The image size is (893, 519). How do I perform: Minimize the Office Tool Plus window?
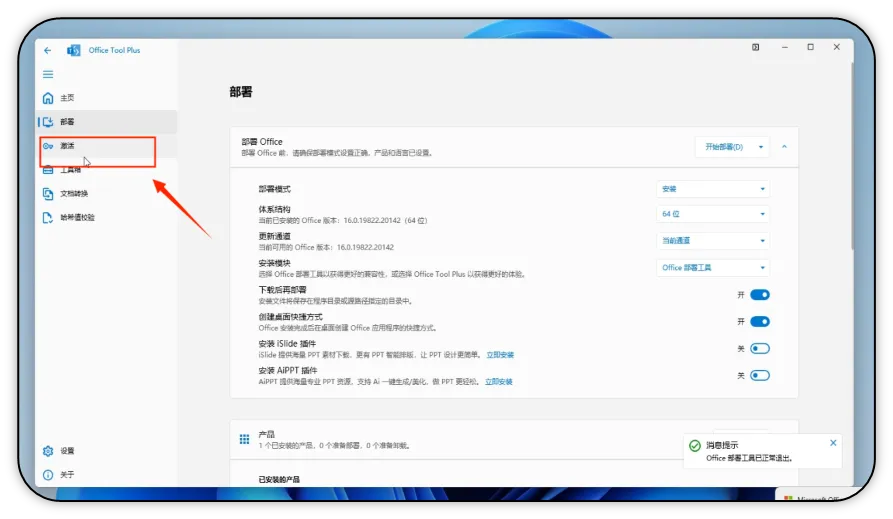[785, 47]
